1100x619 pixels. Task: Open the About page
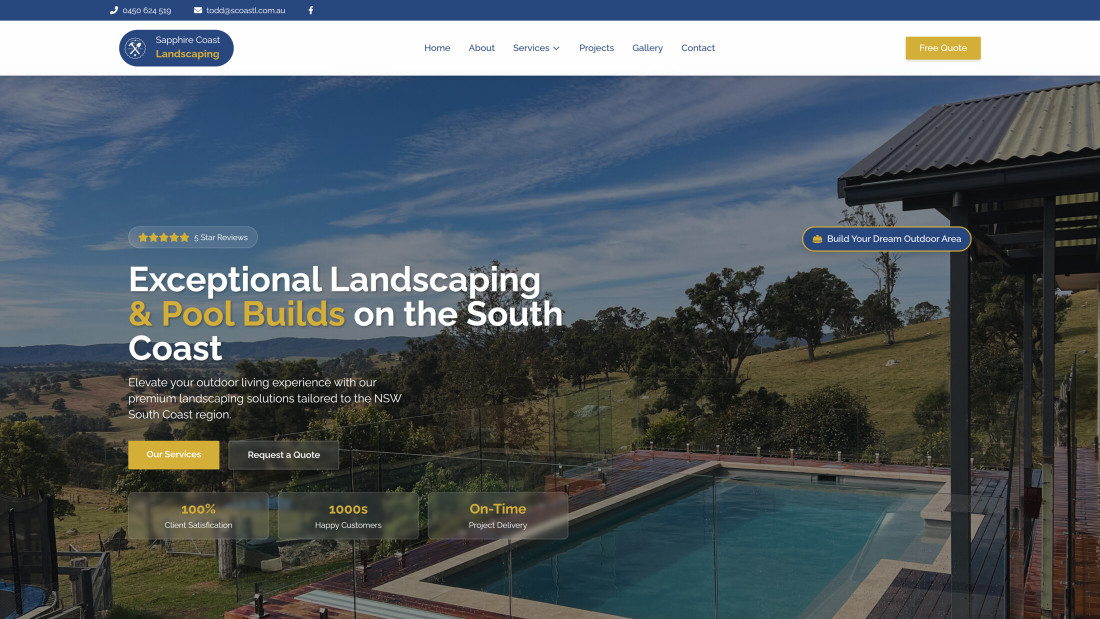(x=481, y=48)
